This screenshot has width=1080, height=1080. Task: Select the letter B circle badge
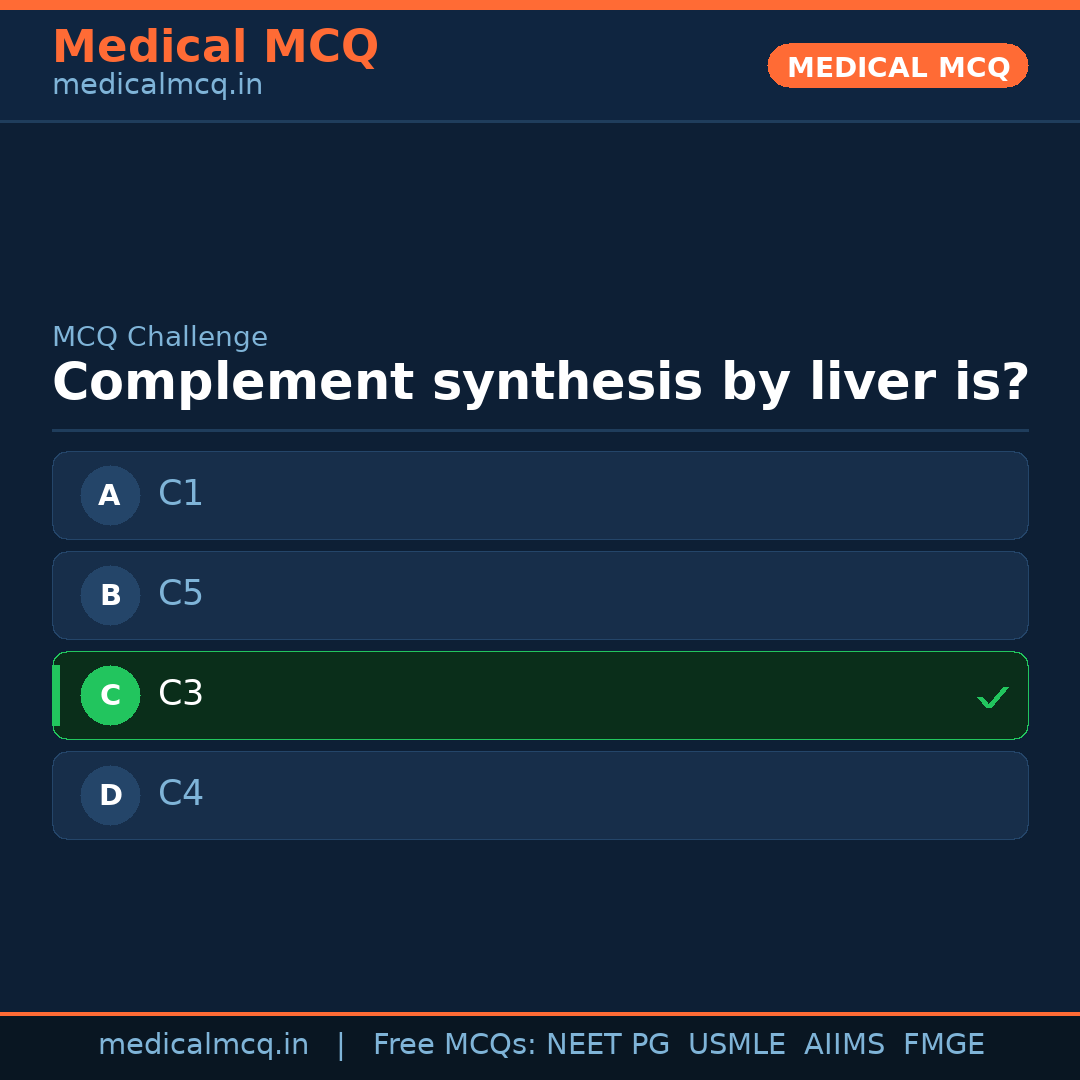click(110, 595)
